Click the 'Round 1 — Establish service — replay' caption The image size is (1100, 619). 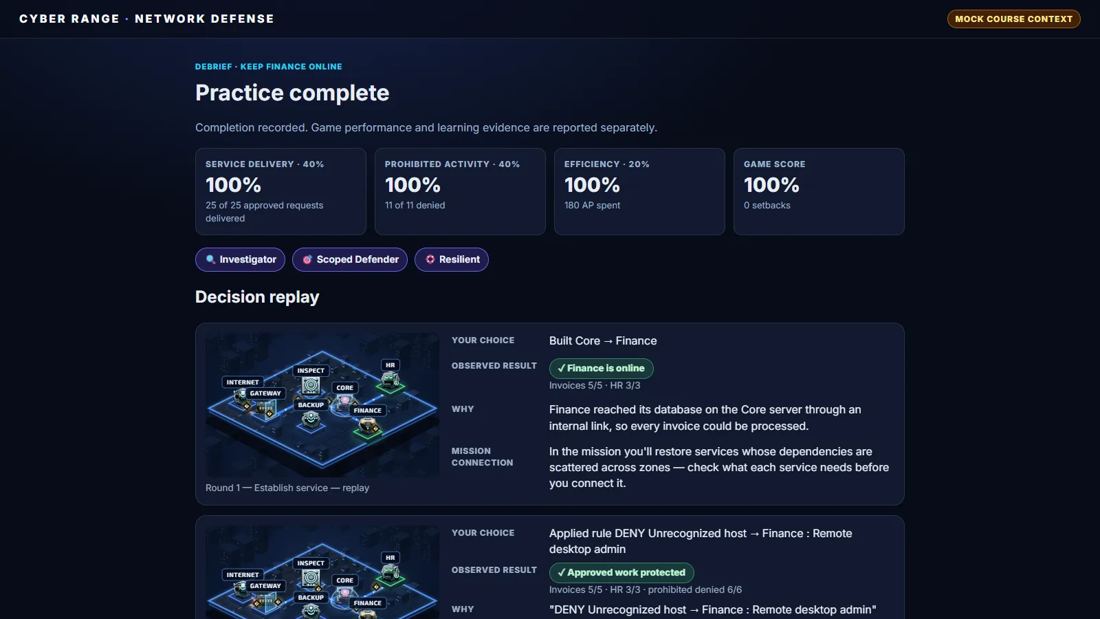[x=287, y=488]
